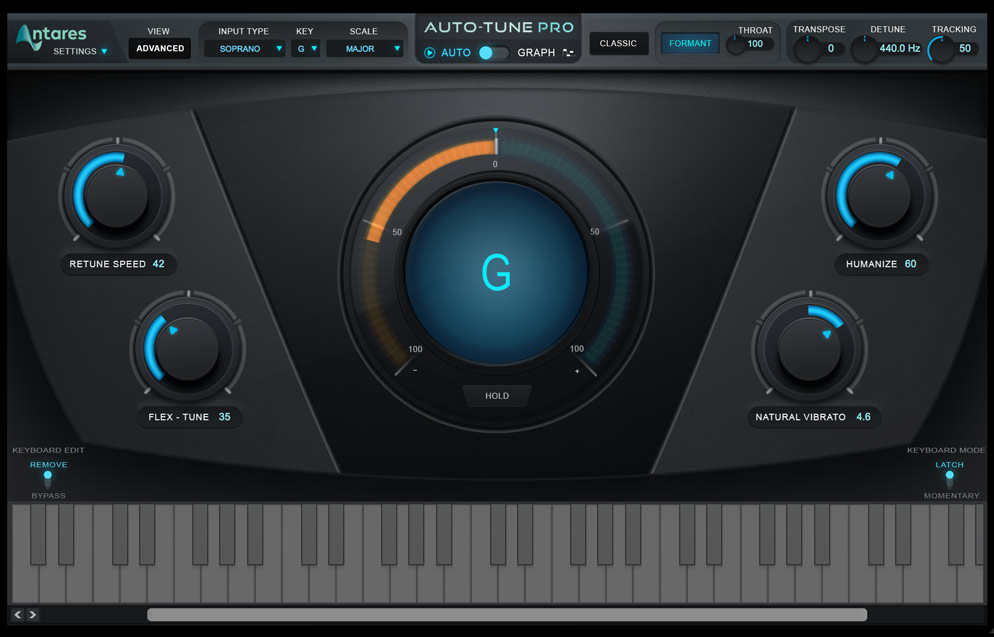Image resolution: width=994 pixels, height=637 pixels.
Task: Click the Flex-Tune value 35
Action: pos(224,416)
